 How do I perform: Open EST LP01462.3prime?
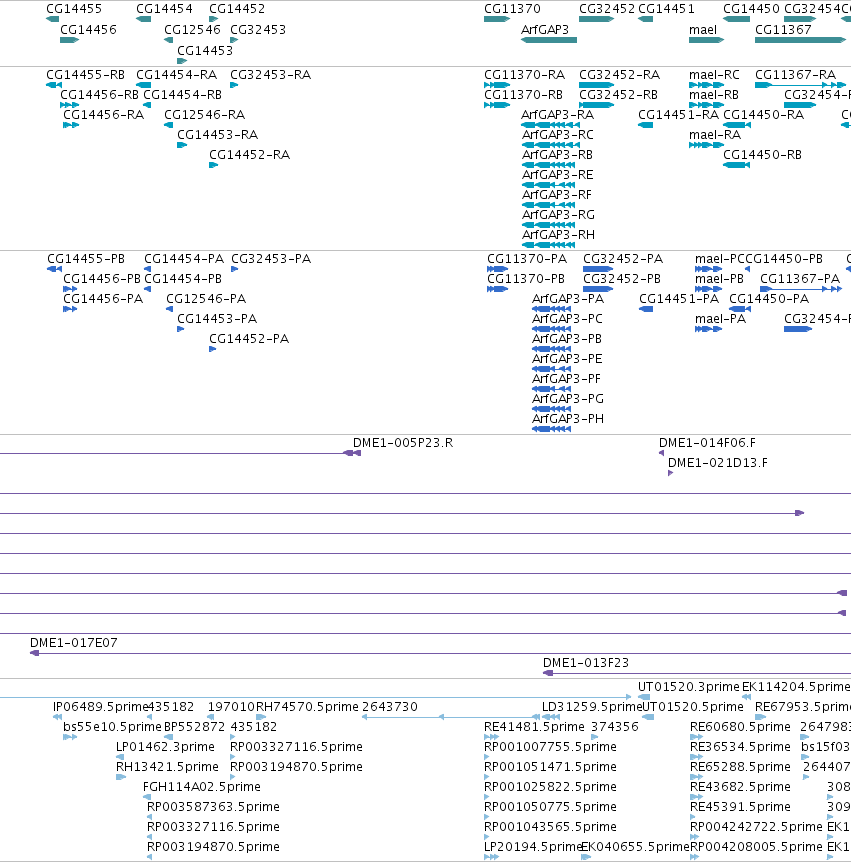click(x=120, y=757)
